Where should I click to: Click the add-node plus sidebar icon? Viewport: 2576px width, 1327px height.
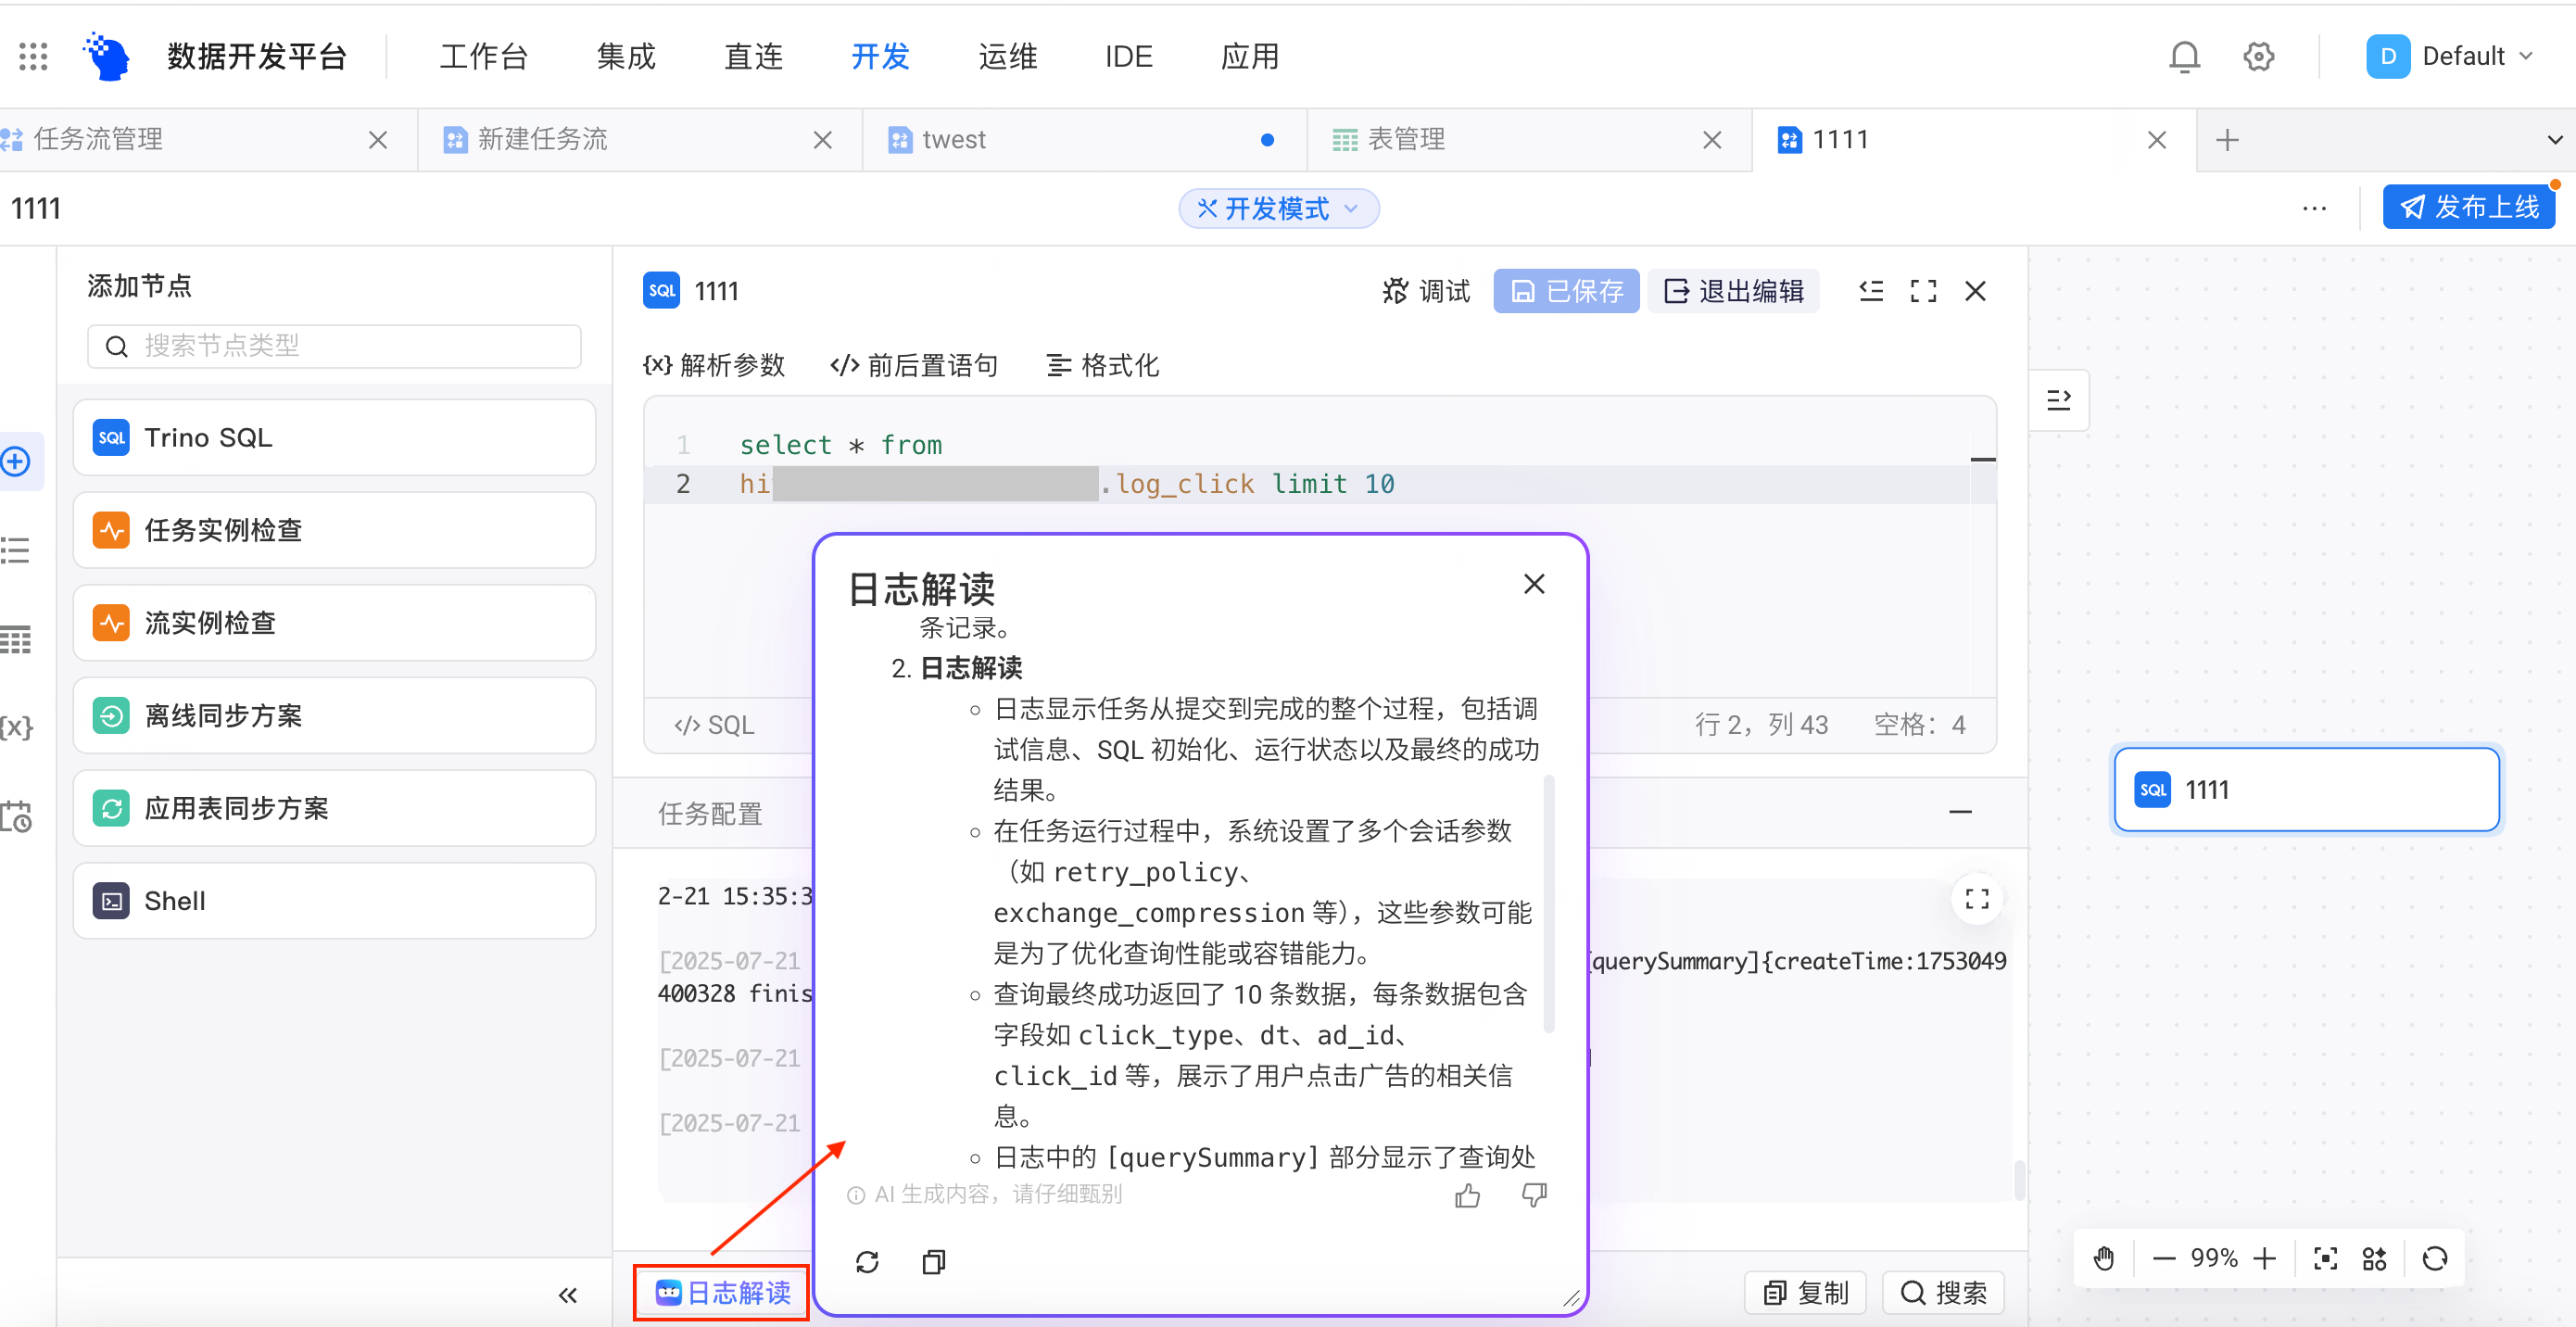pos(16,461)
